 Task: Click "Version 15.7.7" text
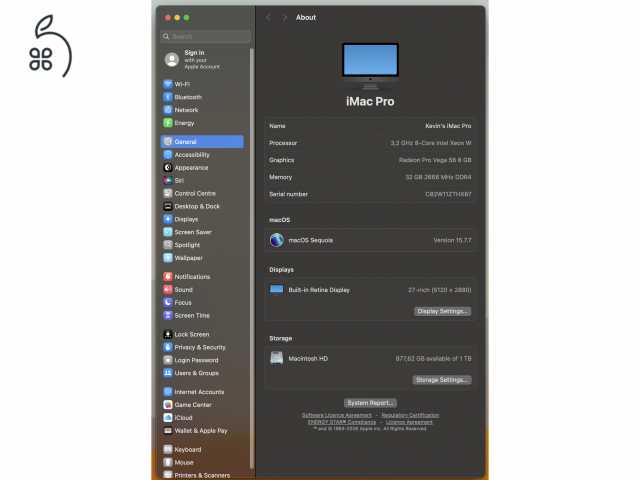pos(452,240)
